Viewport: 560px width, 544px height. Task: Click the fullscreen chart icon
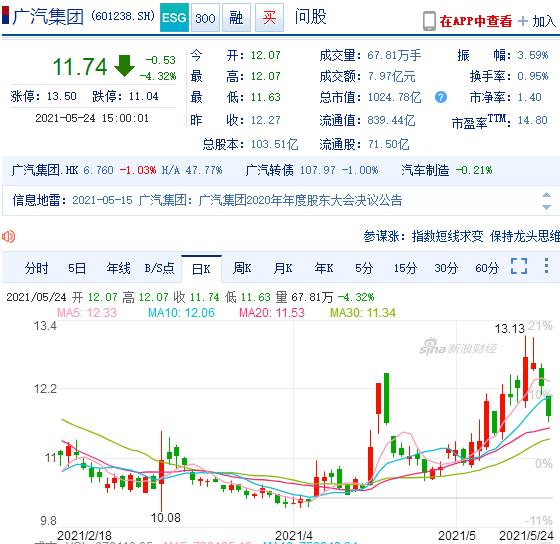point(519,266)
